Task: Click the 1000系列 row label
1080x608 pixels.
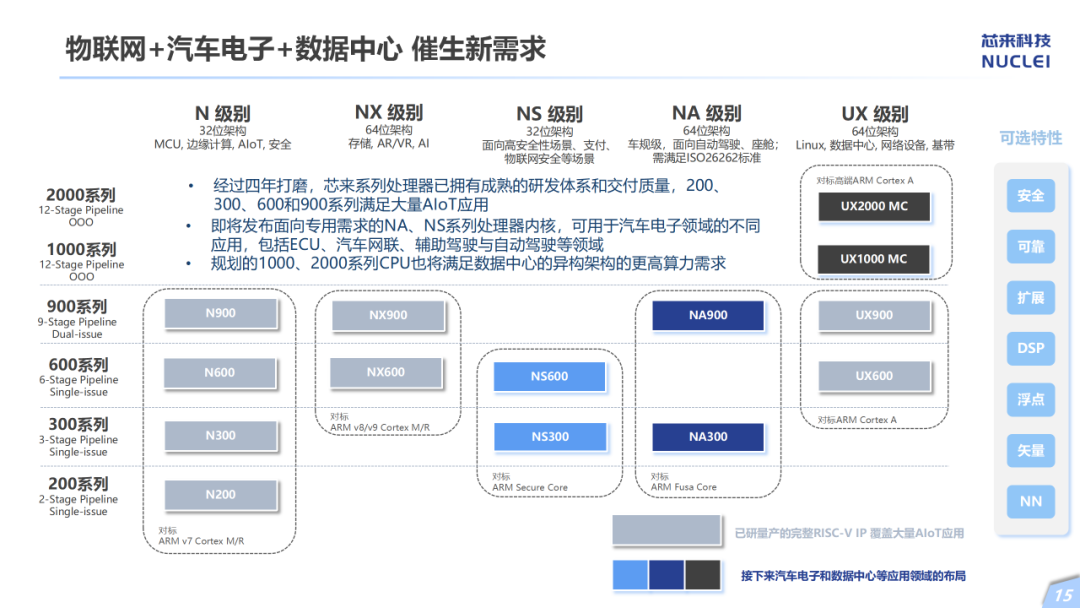Action: (x=81, y=249)
